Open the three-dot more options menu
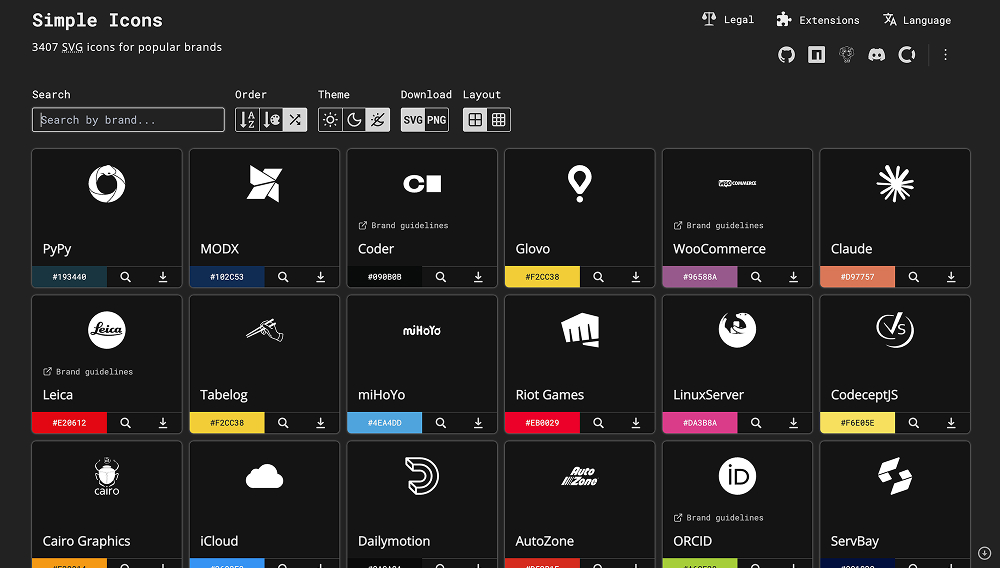 click(x=945, y=55)
